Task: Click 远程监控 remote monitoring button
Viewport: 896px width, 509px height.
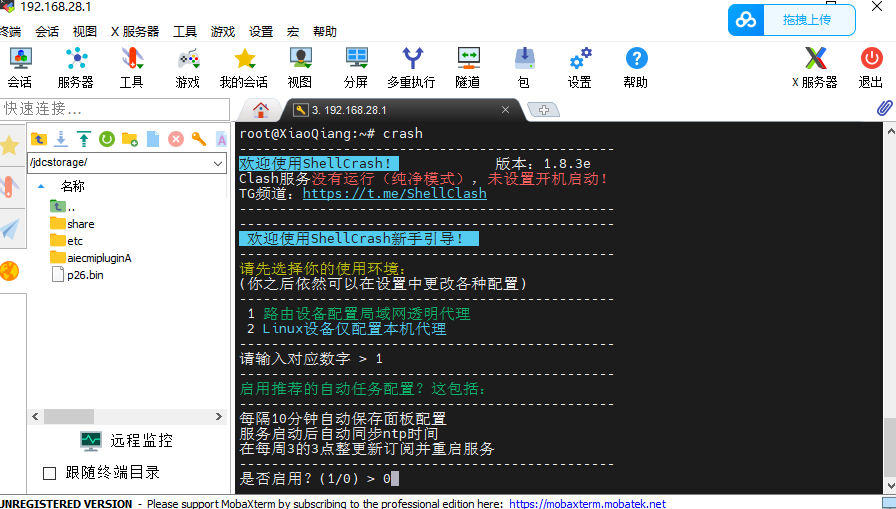Action: click(127, 440)
